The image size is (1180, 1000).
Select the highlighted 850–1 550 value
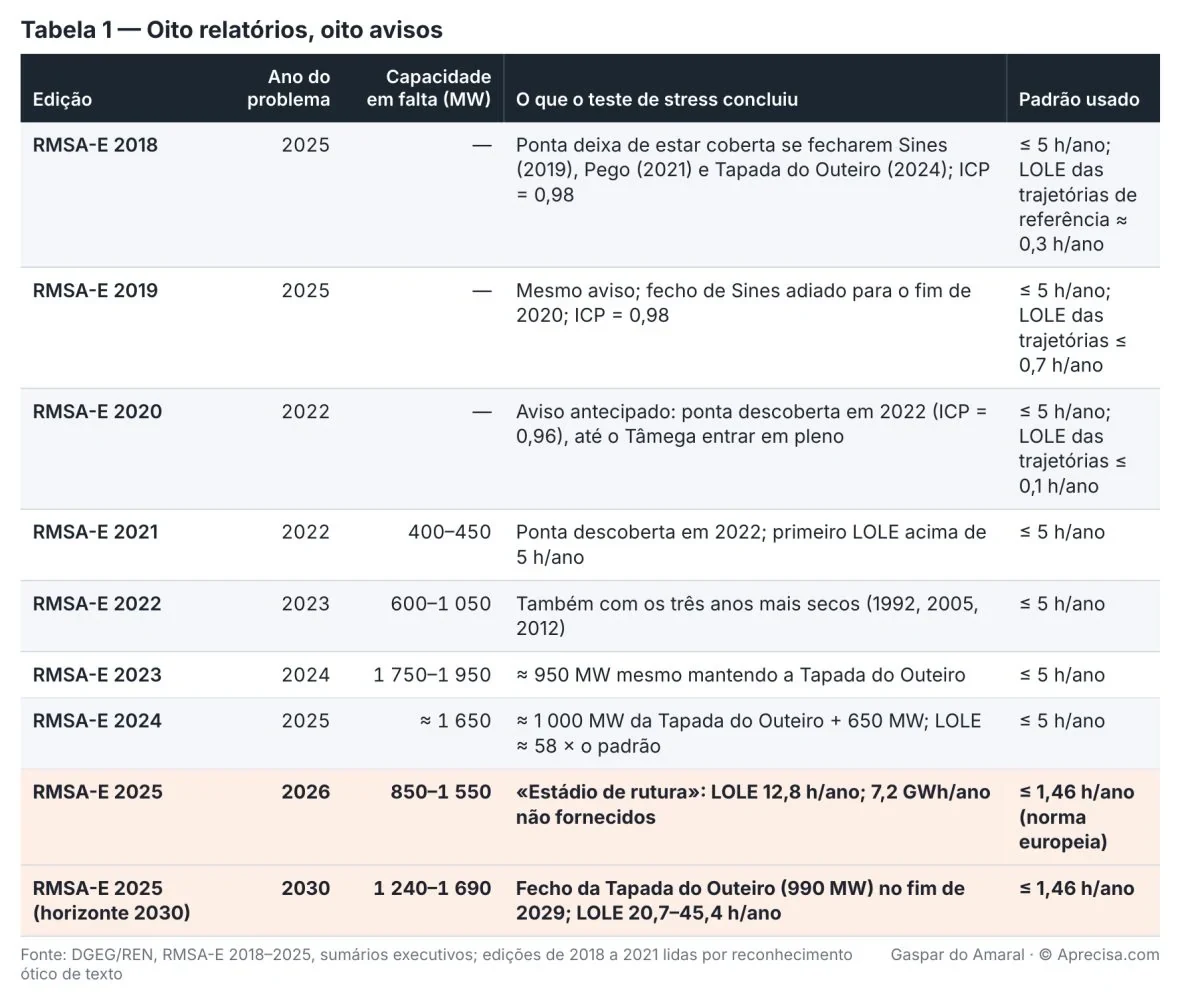pyautogui.click(x=440, y=792)
